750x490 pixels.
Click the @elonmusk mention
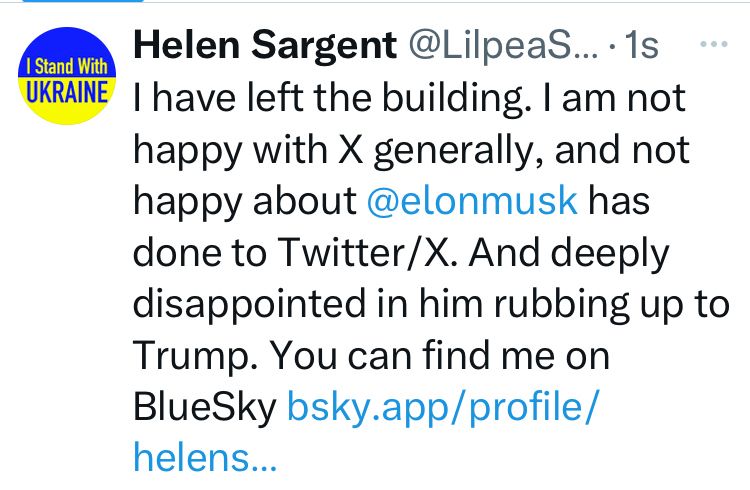point(472,201)
